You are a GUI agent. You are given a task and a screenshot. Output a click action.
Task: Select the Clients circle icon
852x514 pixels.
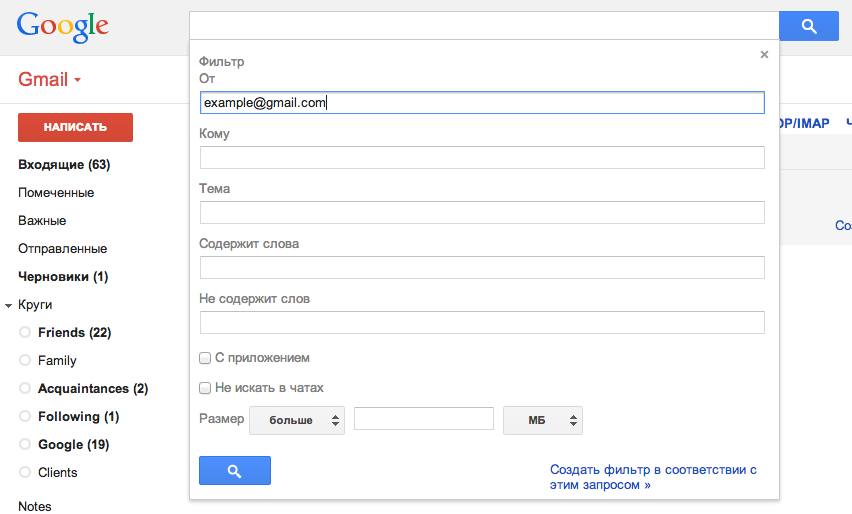click(25, 473)
